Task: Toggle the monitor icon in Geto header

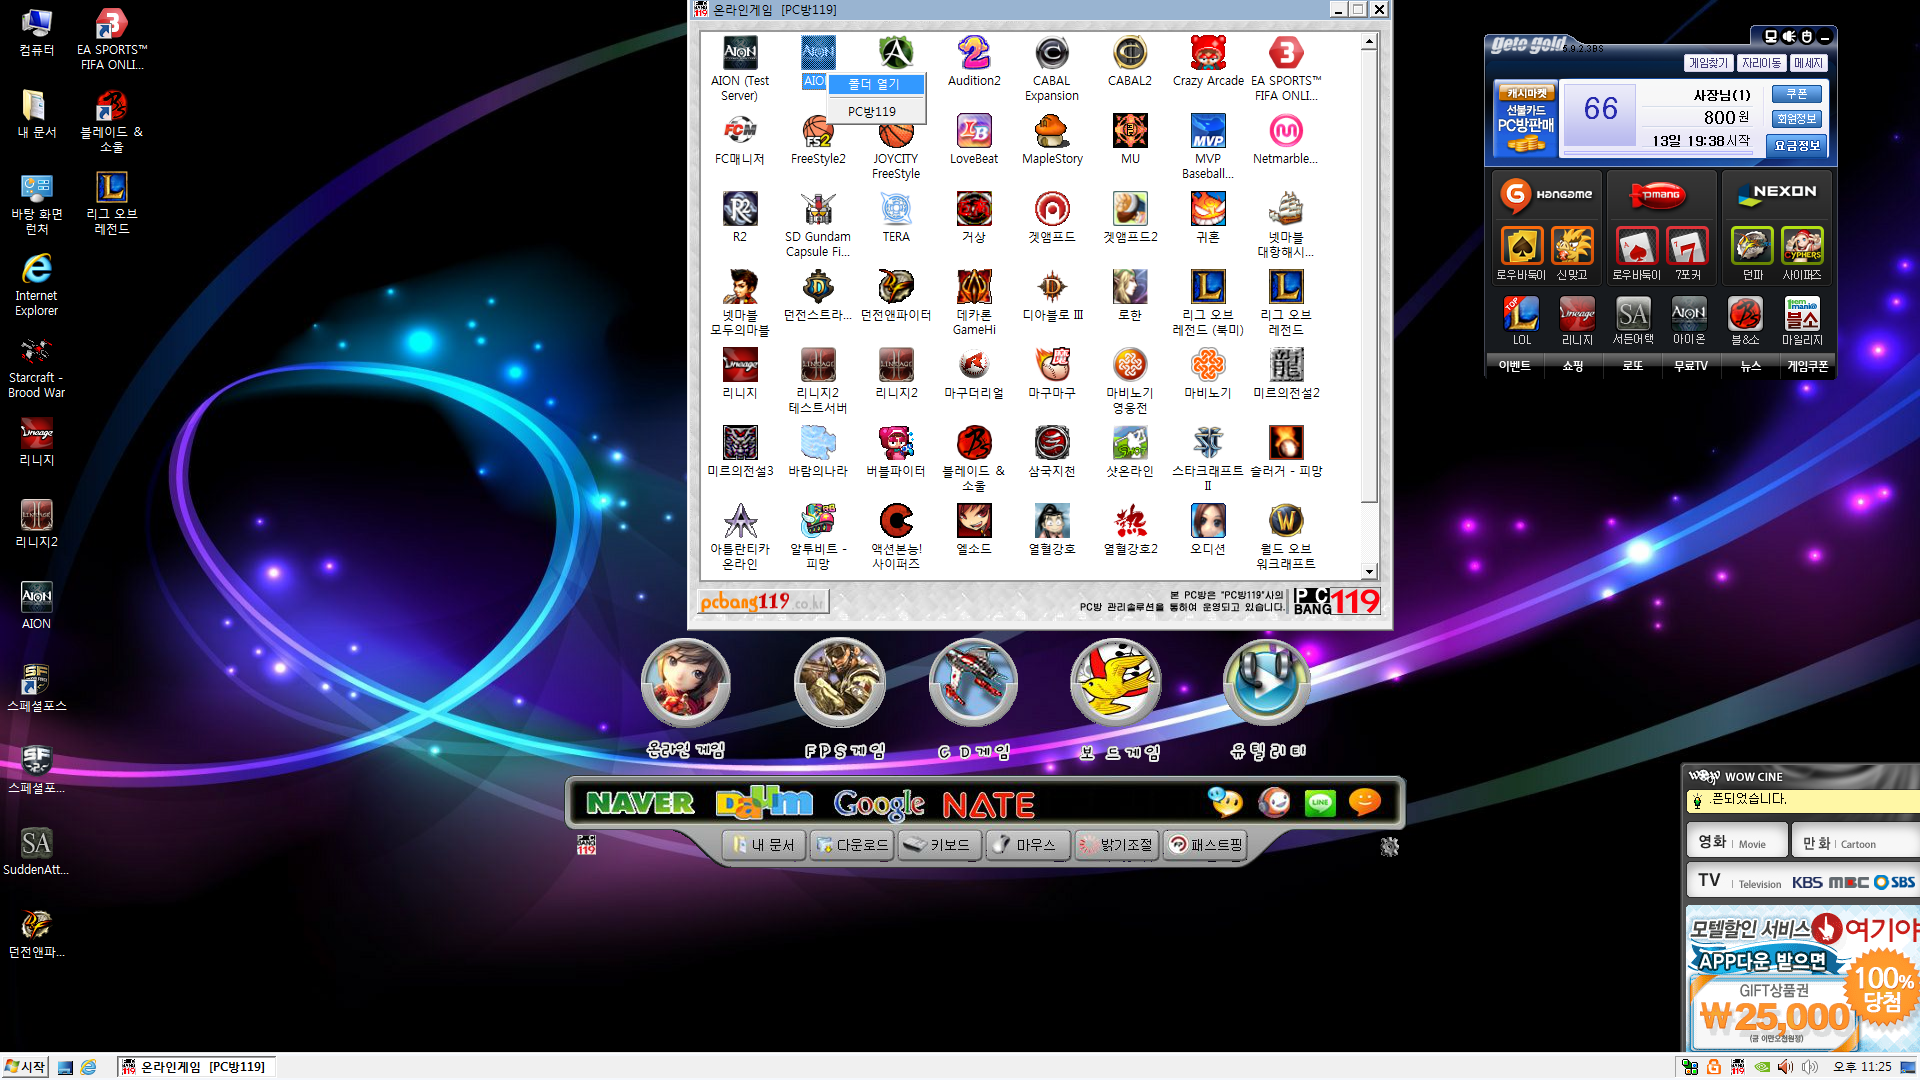Action: point(1771,37)
